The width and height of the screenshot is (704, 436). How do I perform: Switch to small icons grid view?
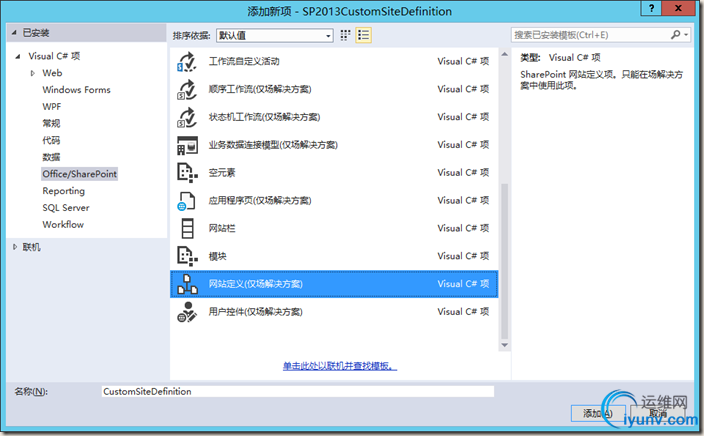click(345, 35)
